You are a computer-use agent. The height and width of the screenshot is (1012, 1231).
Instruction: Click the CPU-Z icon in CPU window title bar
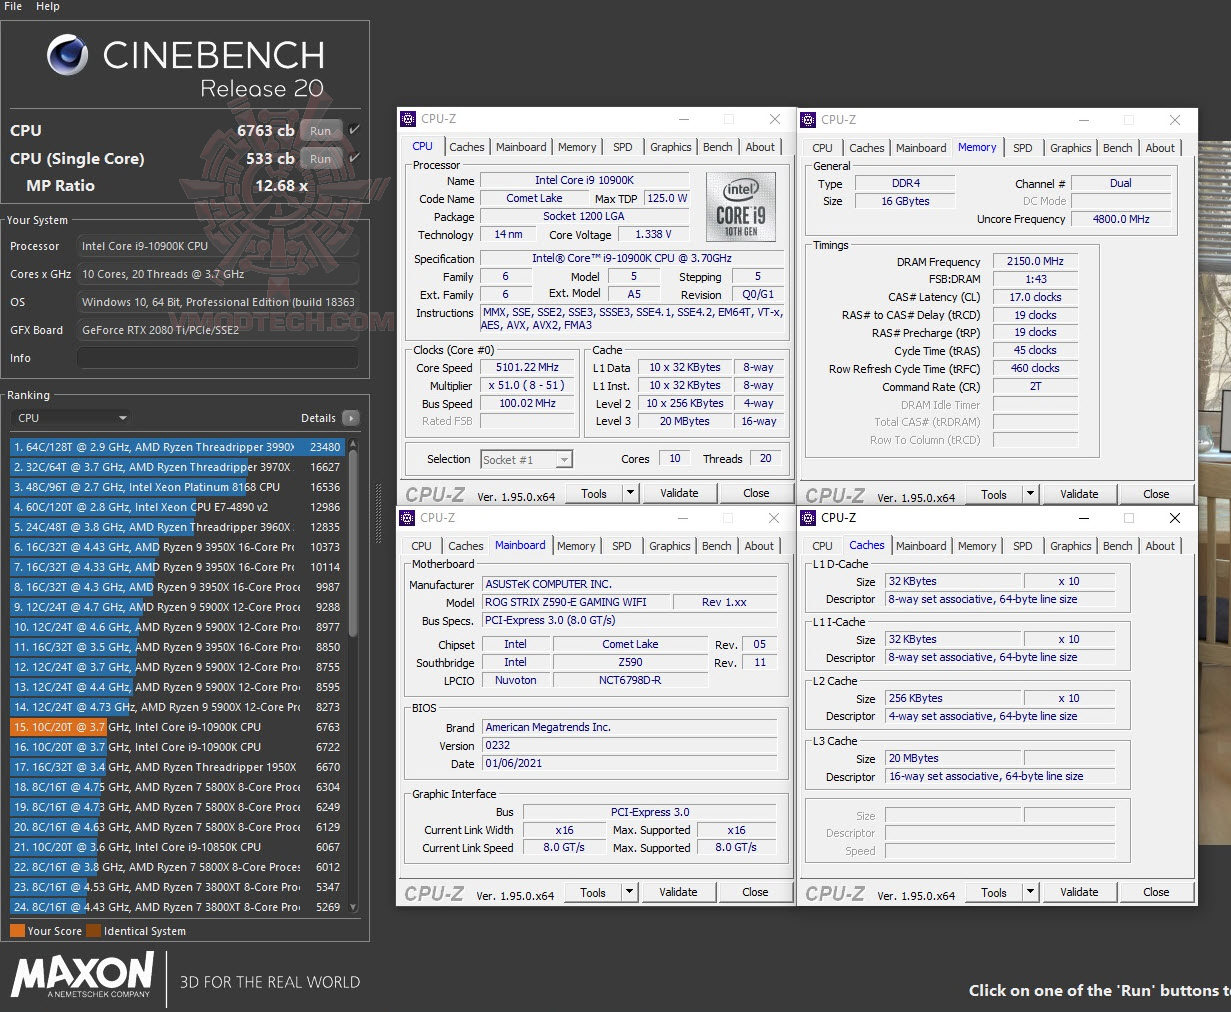click(x=408, y=119)
